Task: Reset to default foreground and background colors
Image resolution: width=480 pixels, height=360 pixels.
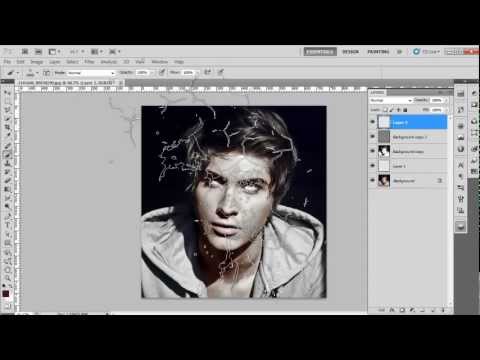Action: click(4, 286)
